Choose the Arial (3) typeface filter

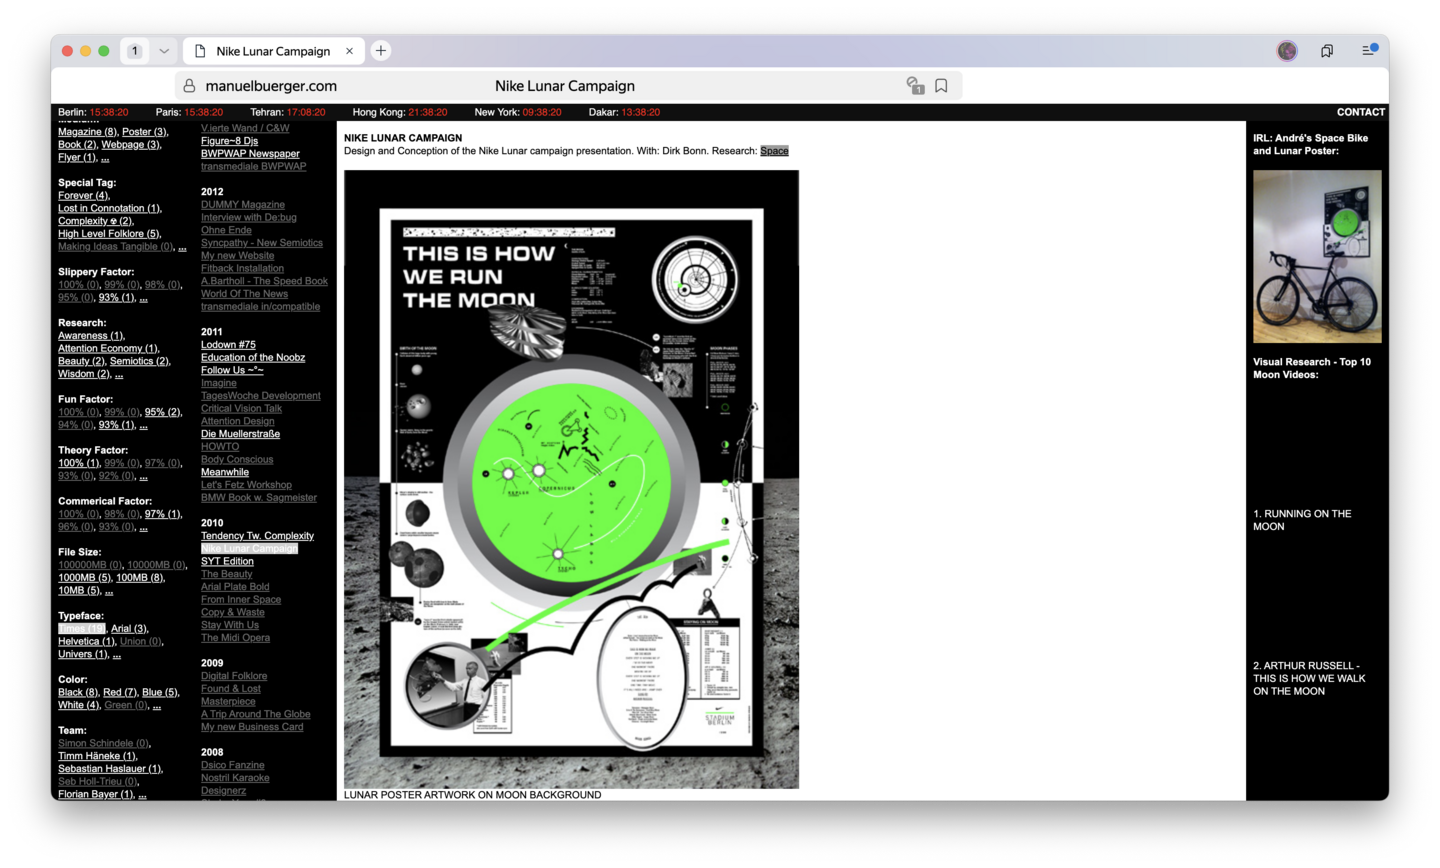pyautogui.click(x=129, y=629)
